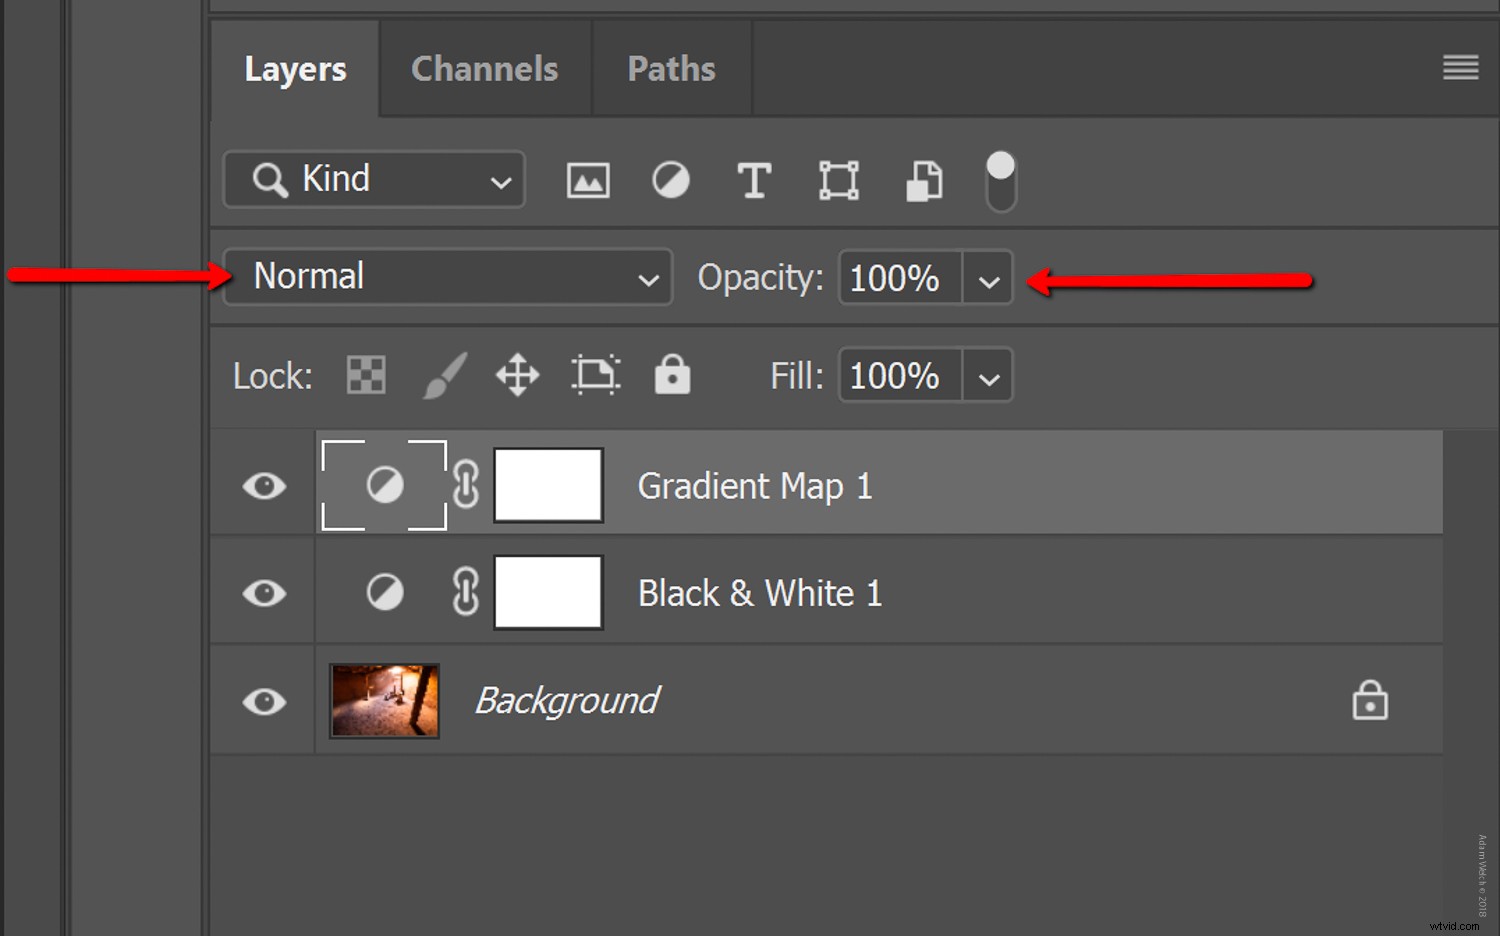The image size is (1500, 936).
Task: Click the Background layer thumbnail
Action: (x=383, y=701)
